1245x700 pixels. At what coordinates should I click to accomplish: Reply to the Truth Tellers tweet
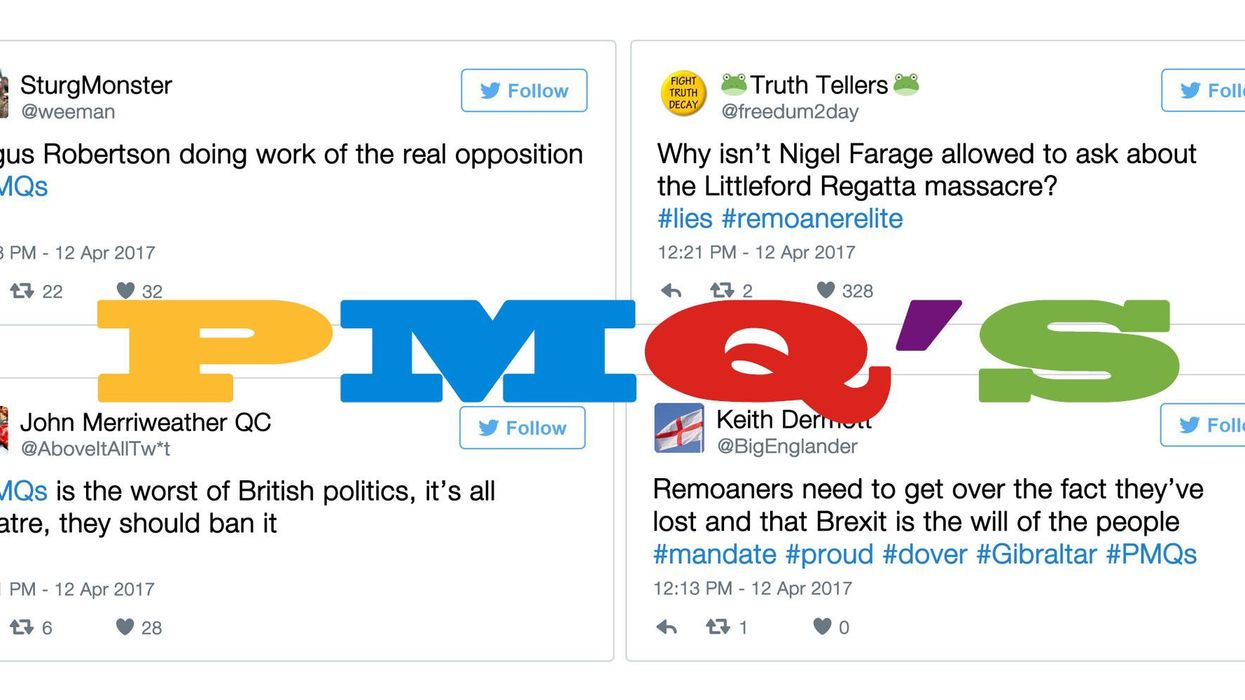[671, 291]
